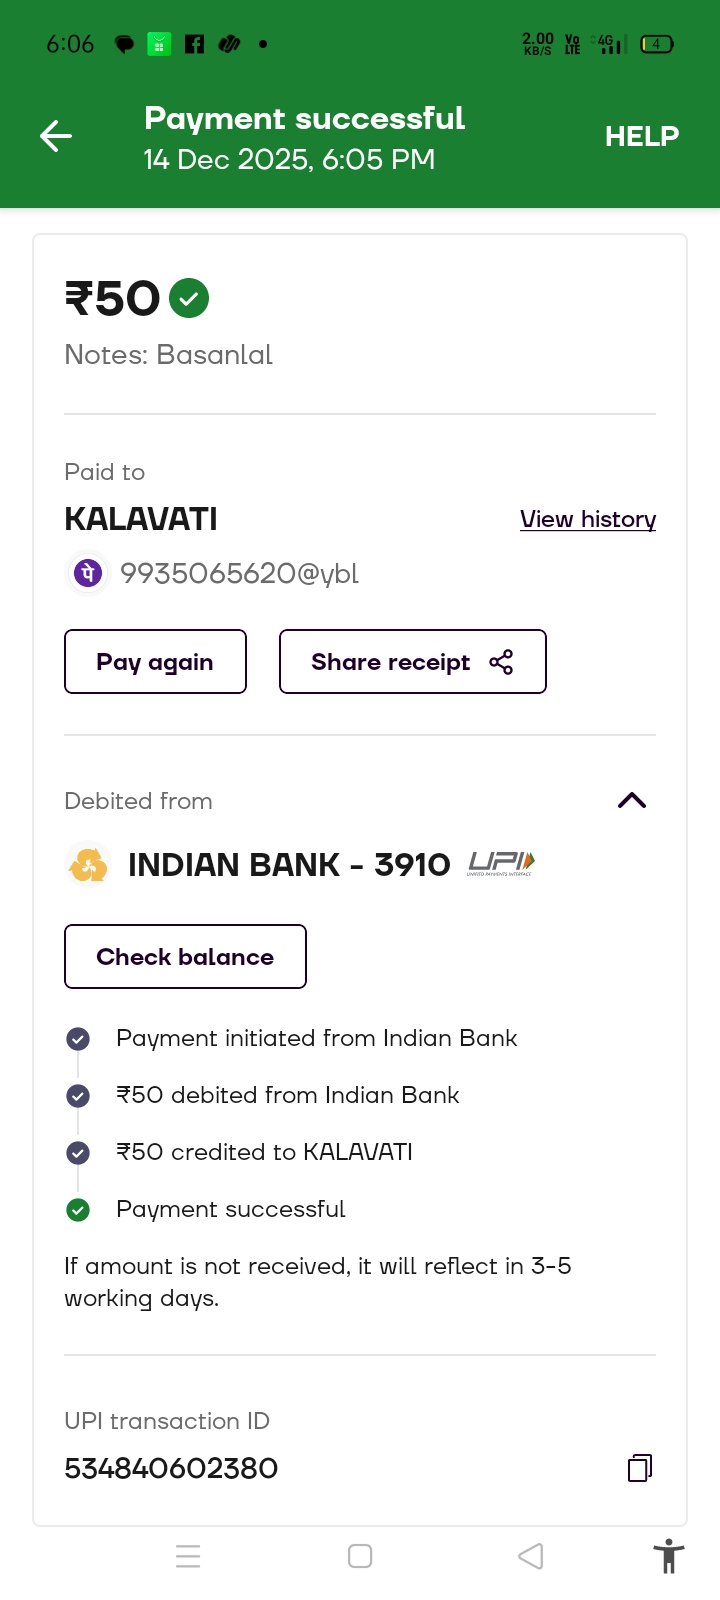Tap the Share receipt button
The height and width of the screenshot is (1600, 720).
coord(412,662)
